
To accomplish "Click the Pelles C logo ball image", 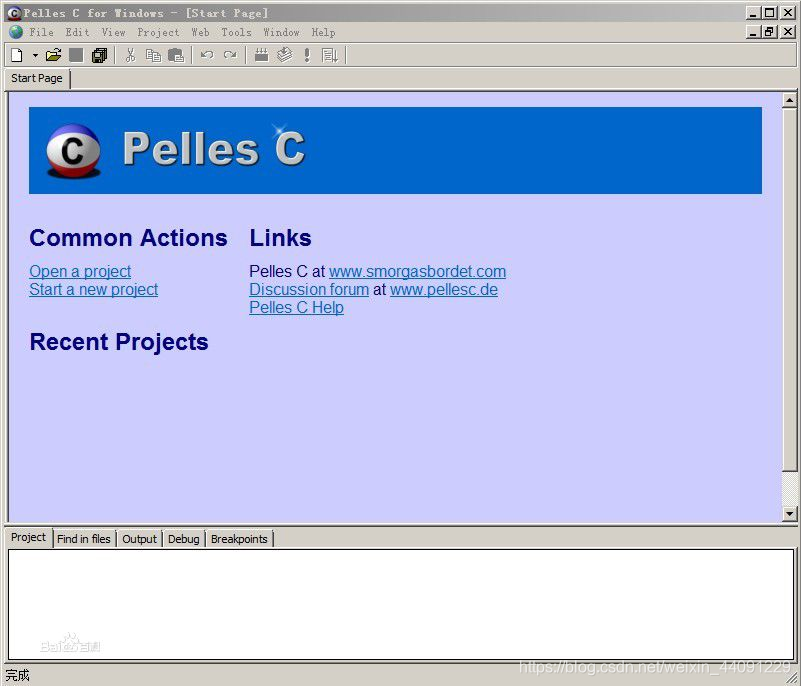I will [73, 151].
